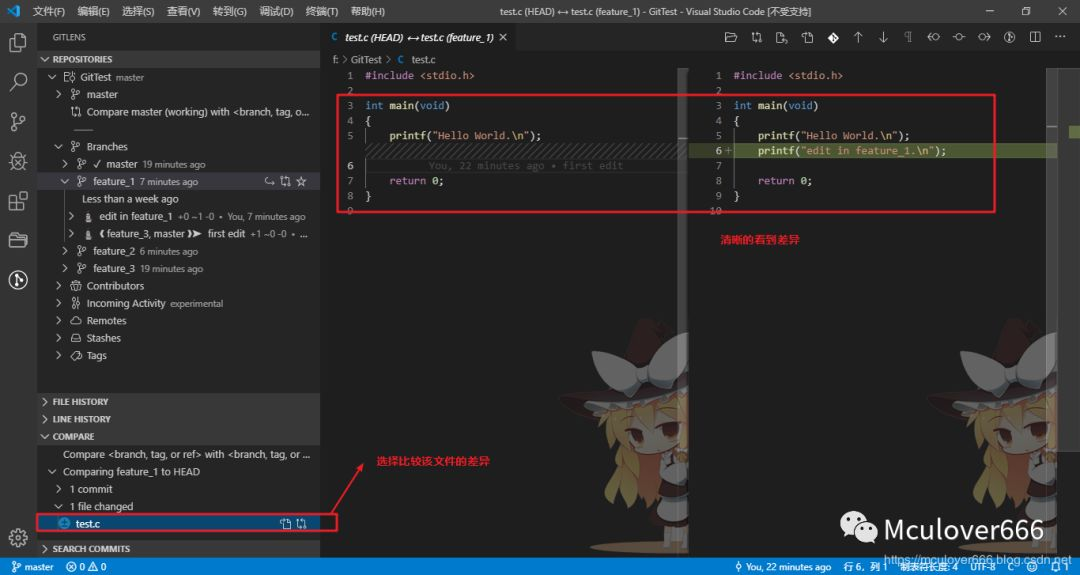Screen dimensions: 1080x575
Task: Expand the feature_2 branch
Action: click(65, 251)
